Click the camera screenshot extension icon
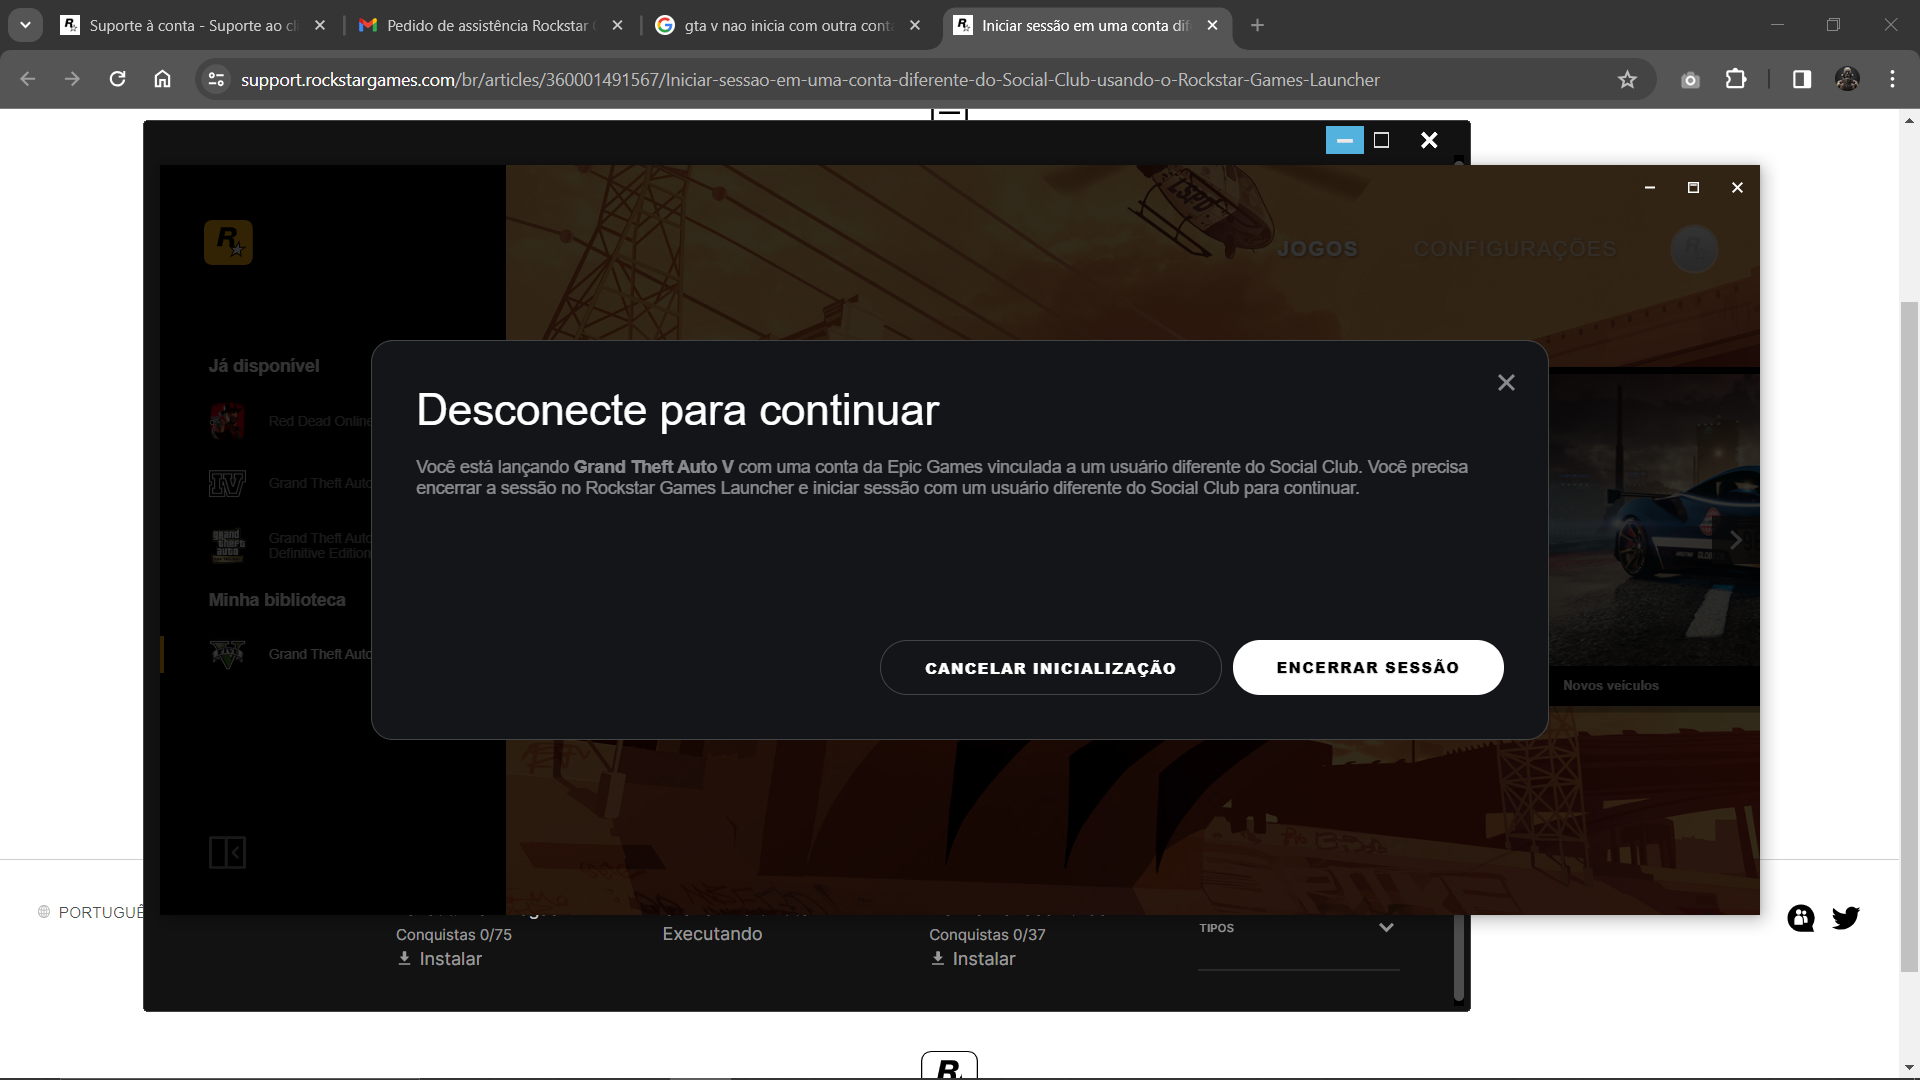The width and height of the screenshot is (1920, 1080). 1690,79
